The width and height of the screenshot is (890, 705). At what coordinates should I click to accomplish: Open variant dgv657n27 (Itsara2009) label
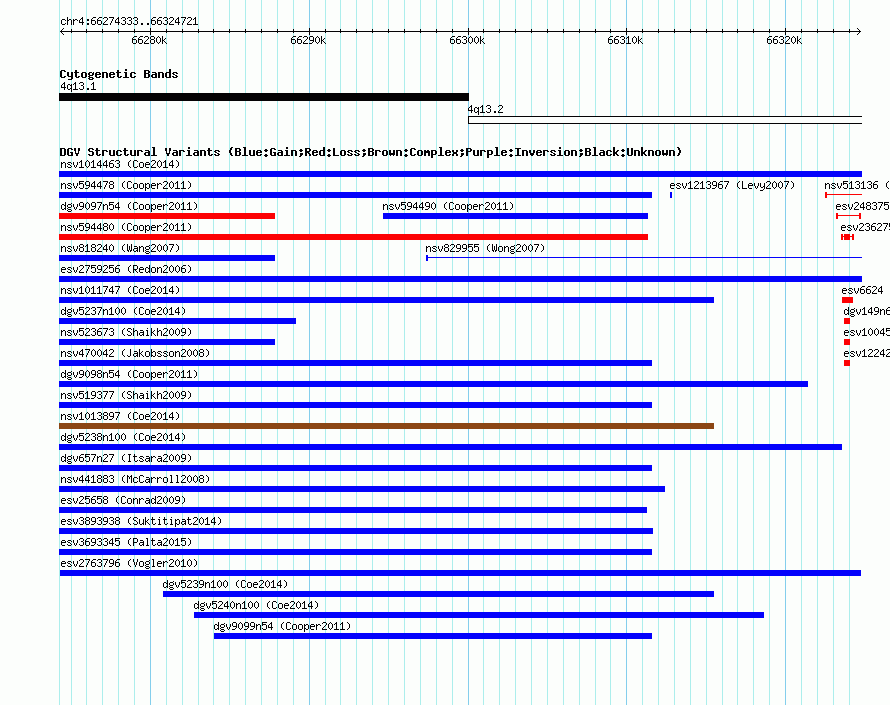click(x=126, y=458)
